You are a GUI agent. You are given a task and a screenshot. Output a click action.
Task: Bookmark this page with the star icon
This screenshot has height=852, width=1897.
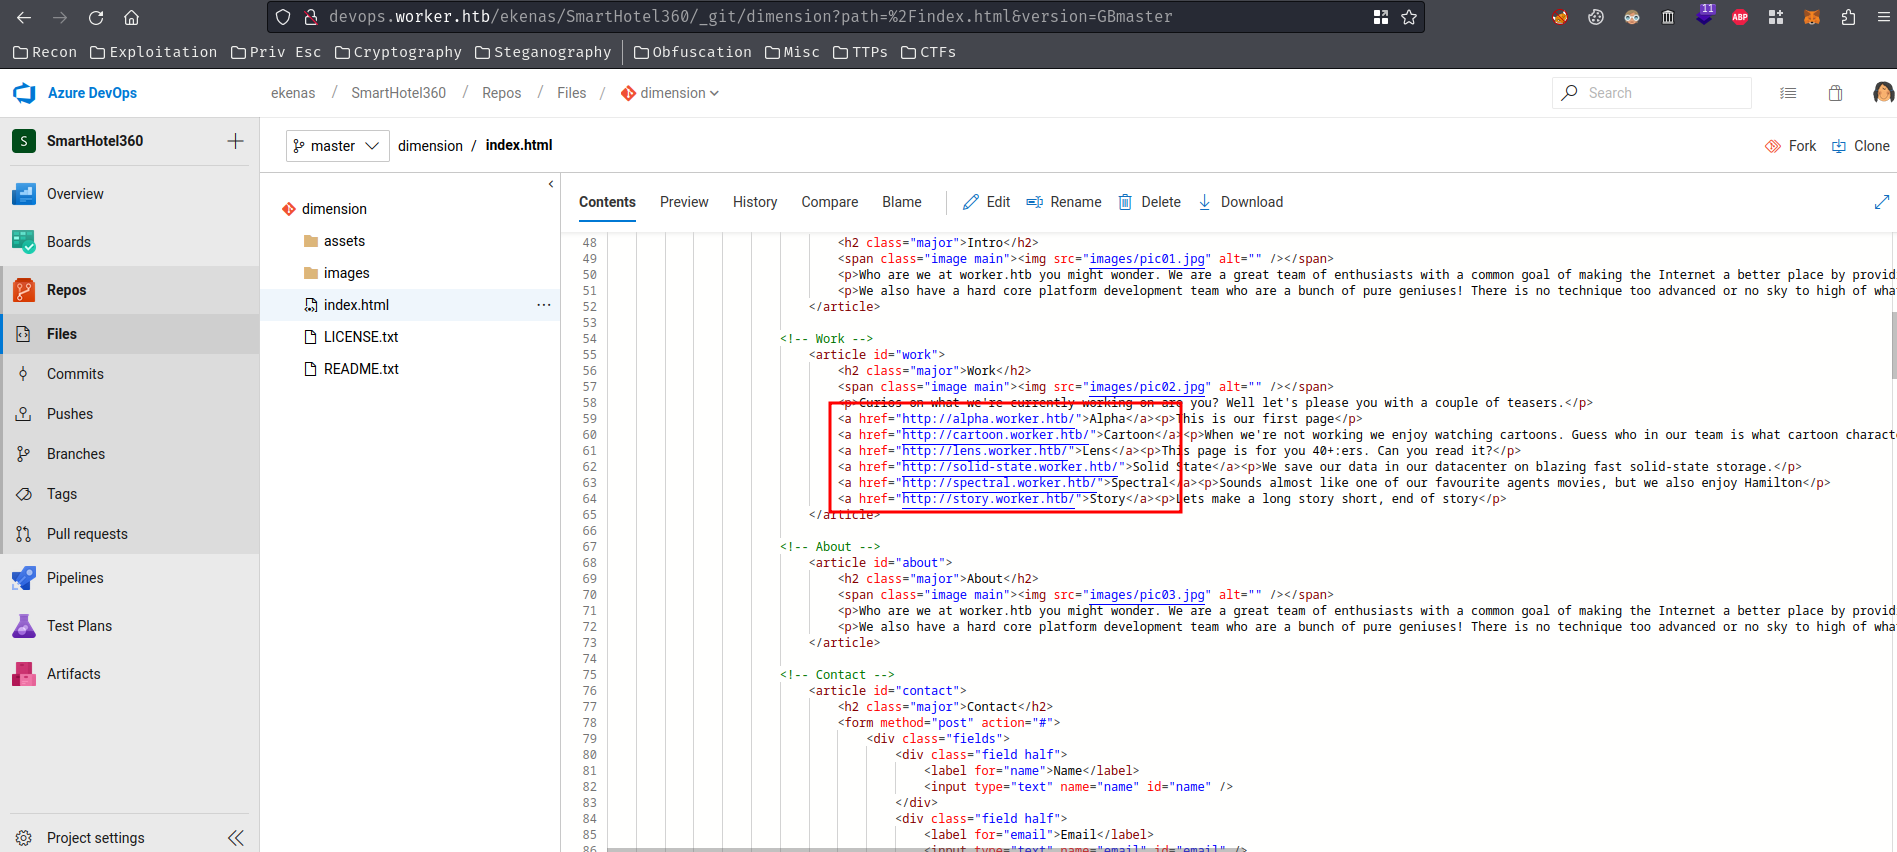[x=1409, y=17]
